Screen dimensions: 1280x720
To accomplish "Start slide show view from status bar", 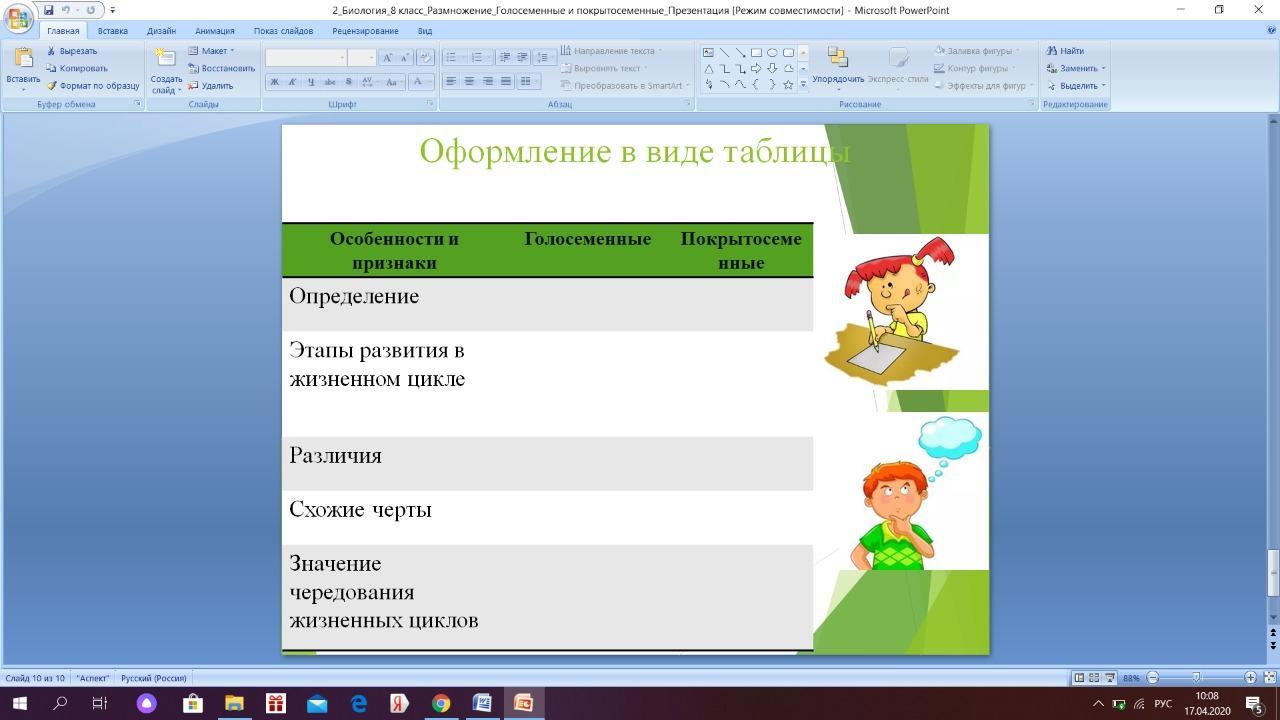I will click(x=1110, y=678).
